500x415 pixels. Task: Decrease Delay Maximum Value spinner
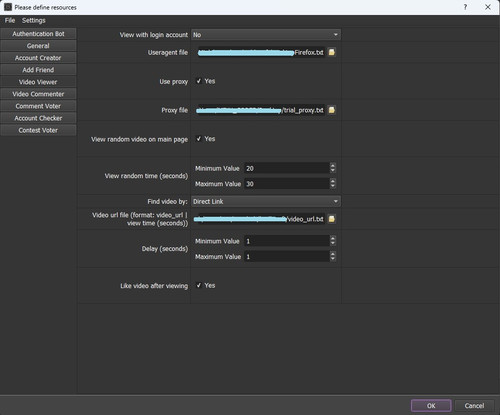tap(333, 259)
